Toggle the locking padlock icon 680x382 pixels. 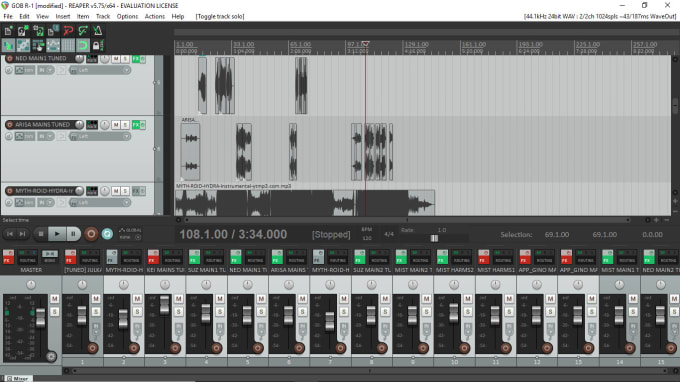pyautogui.click(x=98, y=45)
